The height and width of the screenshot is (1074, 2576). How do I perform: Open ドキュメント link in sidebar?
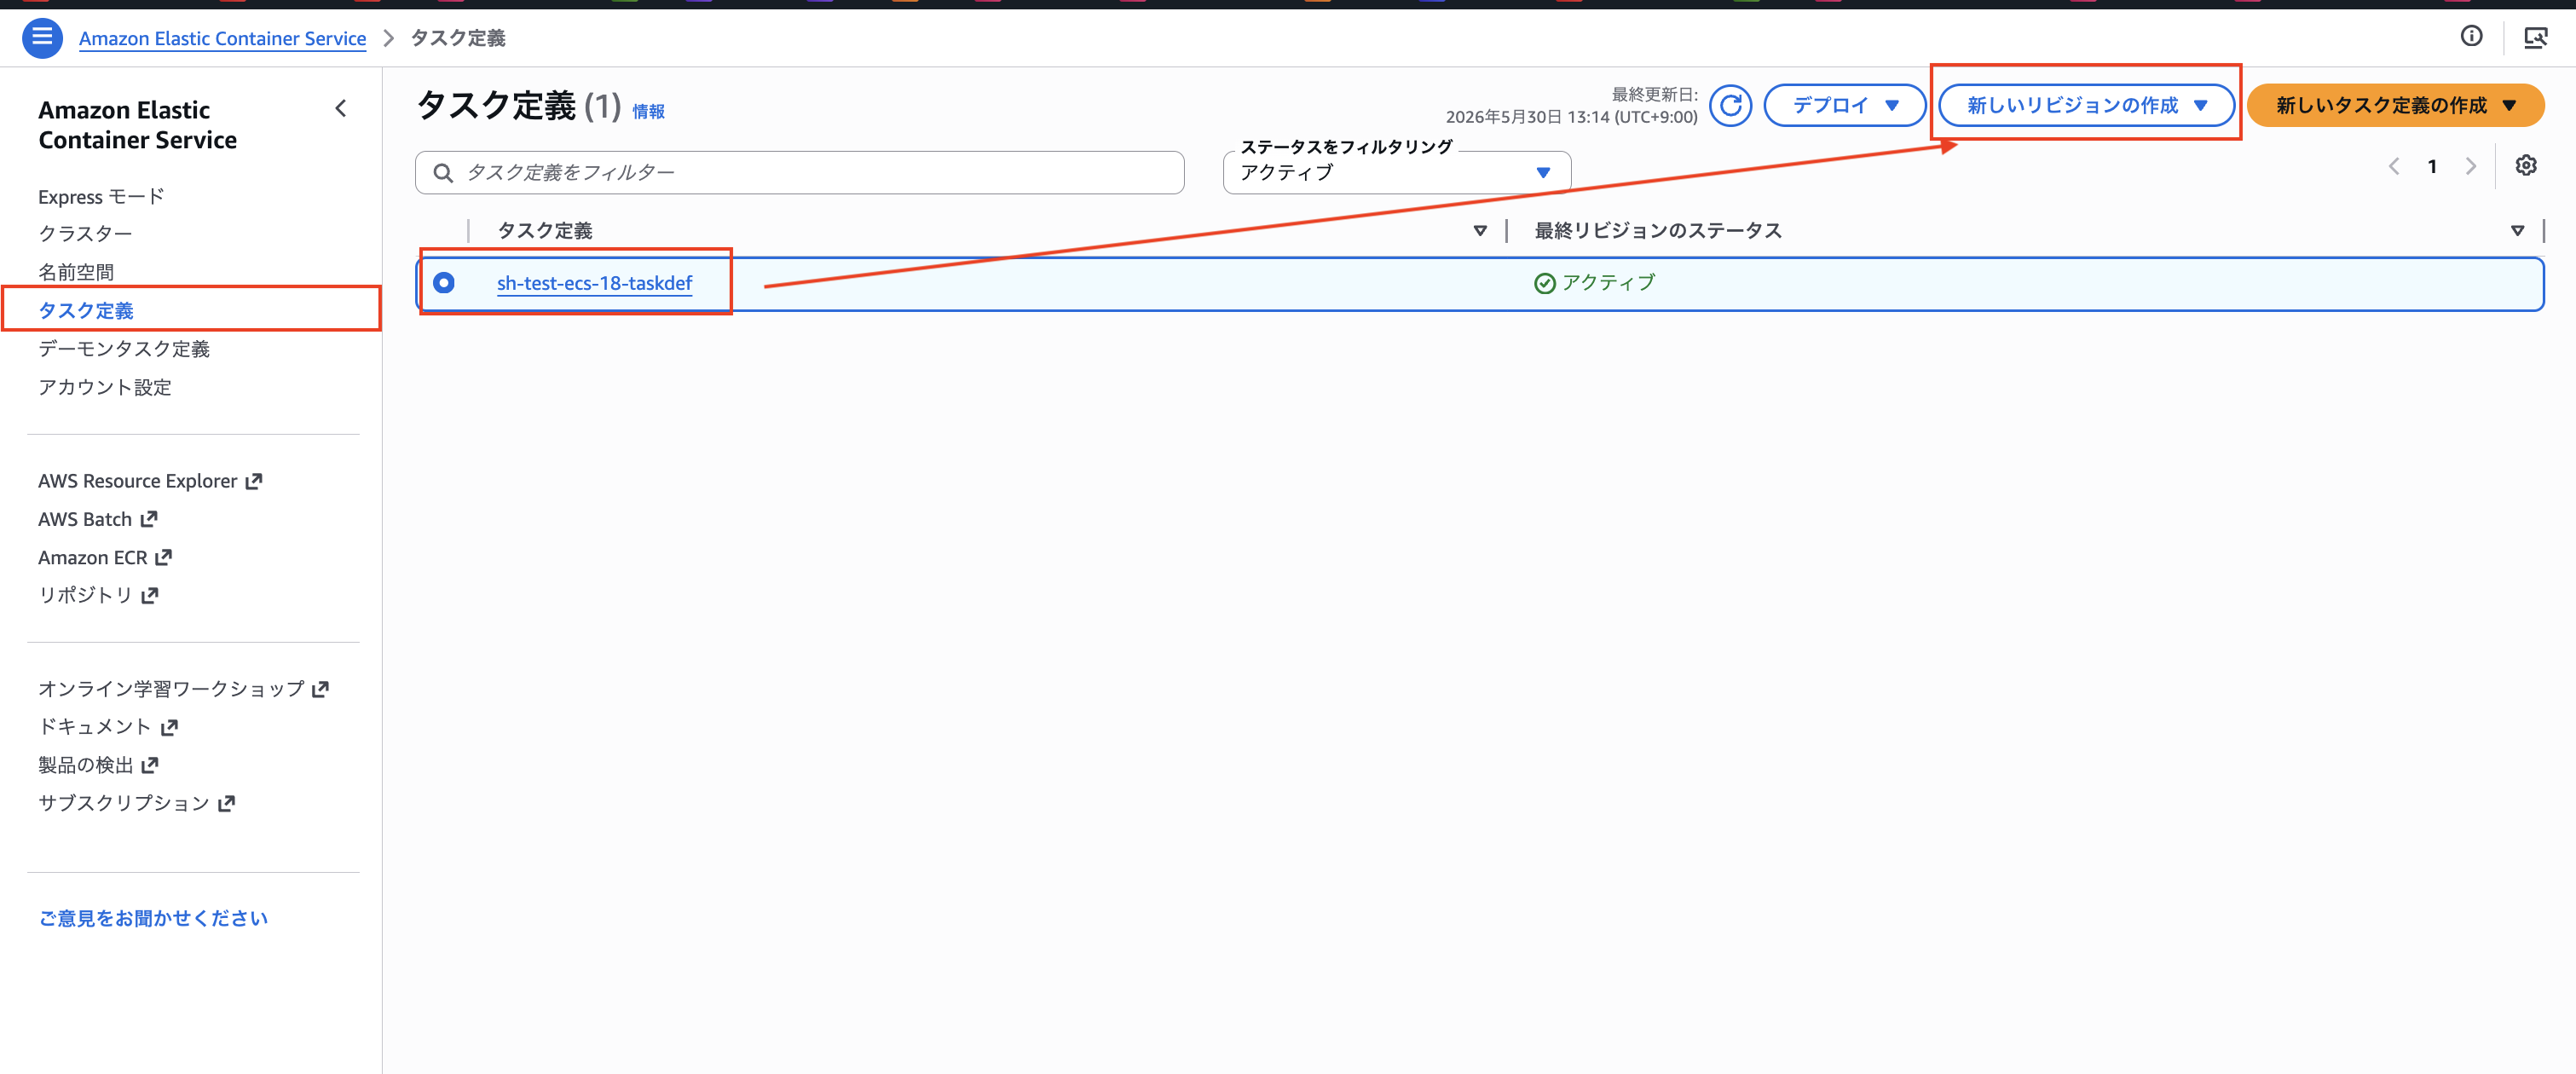[95, 727]
